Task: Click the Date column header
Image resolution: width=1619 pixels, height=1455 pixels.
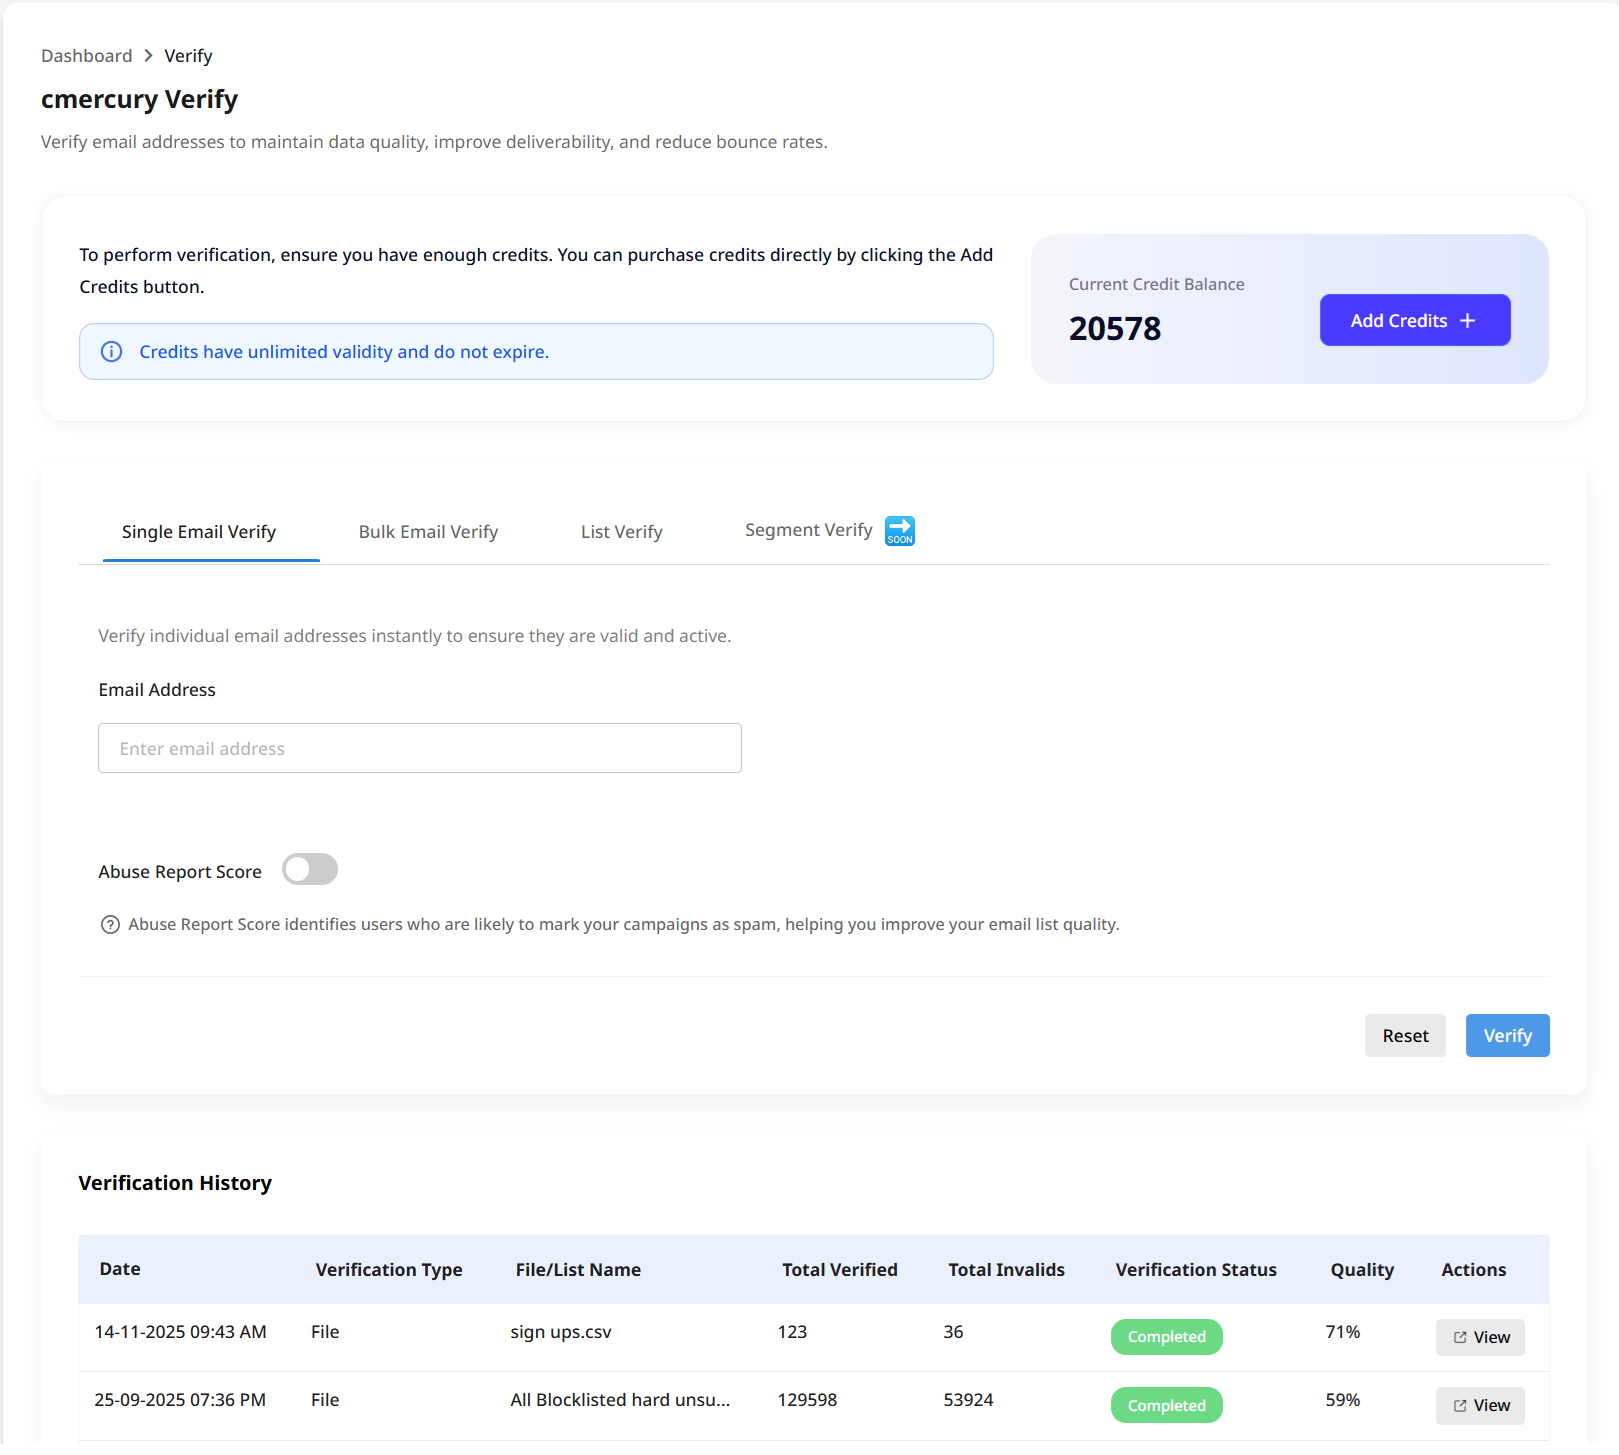Action: tap(120, 1269)
